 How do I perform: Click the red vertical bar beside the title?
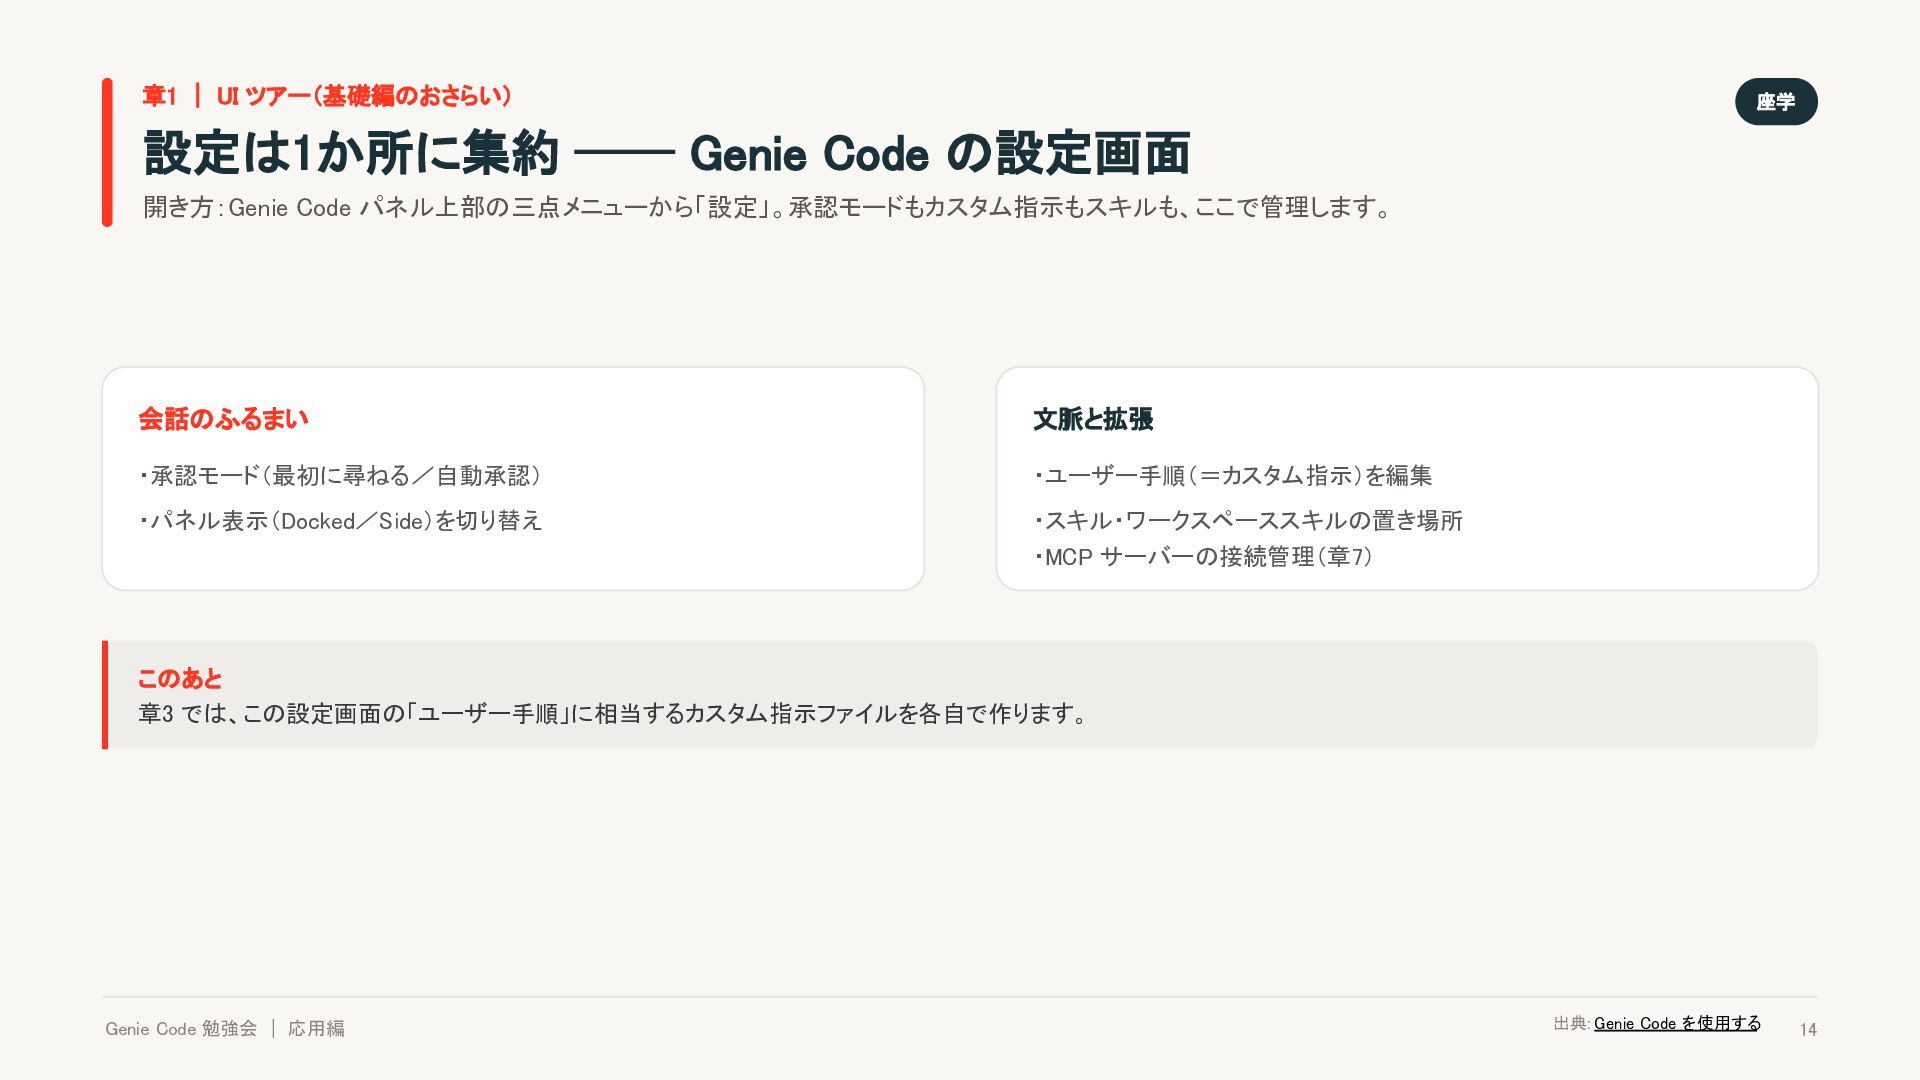pyautogui.click(x=107, y=152)
